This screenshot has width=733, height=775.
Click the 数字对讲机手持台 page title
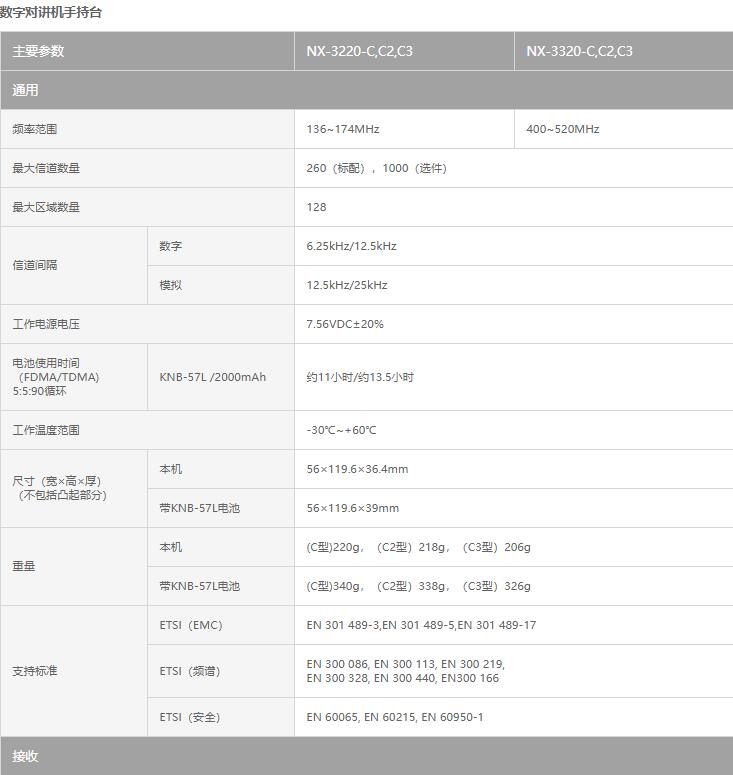[51, 13]
